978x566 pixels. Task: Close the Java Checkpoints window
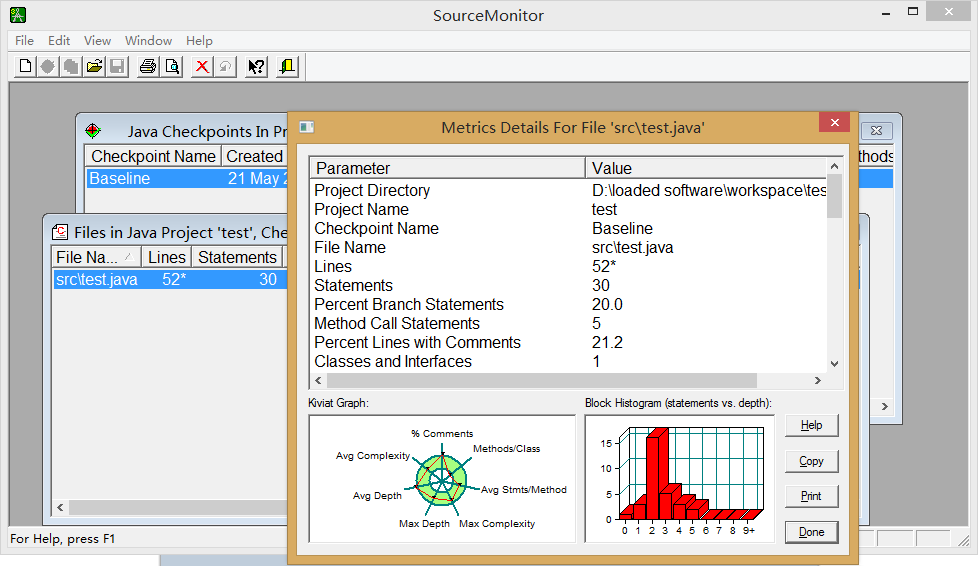point(876,130)
